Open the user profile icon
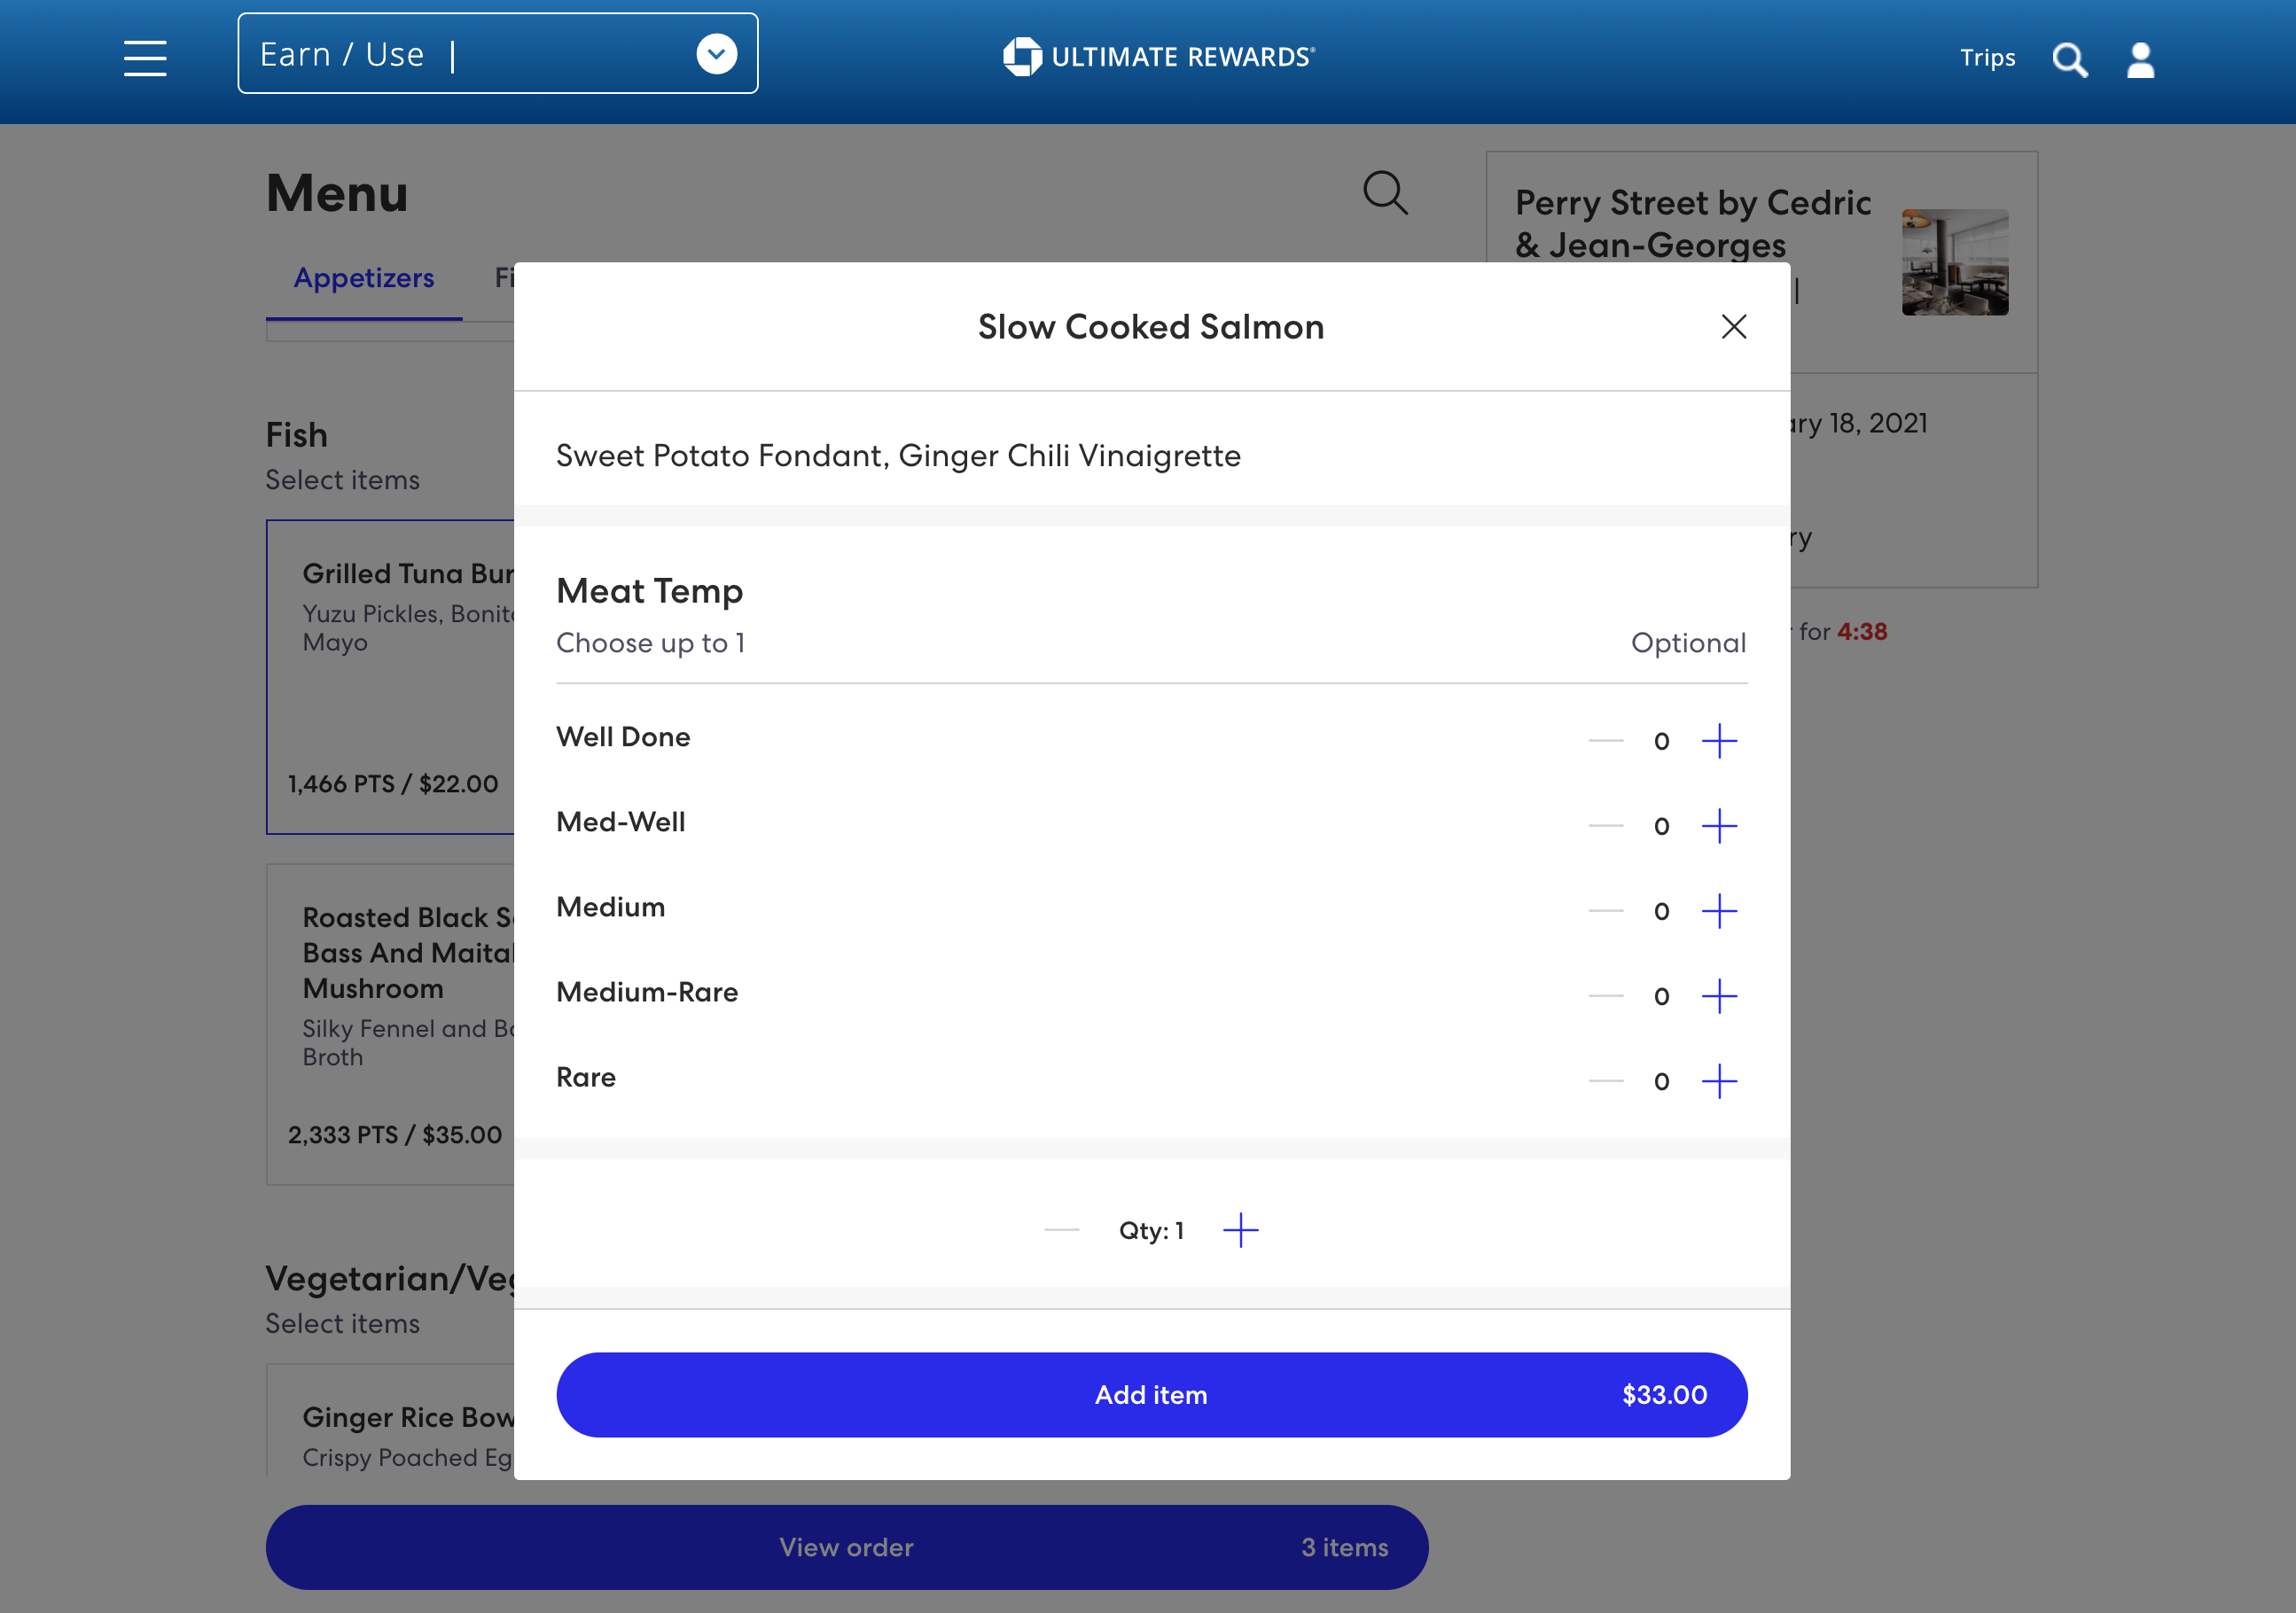This screenshot has width=2296, height=1613. (x=2140, y=59)
